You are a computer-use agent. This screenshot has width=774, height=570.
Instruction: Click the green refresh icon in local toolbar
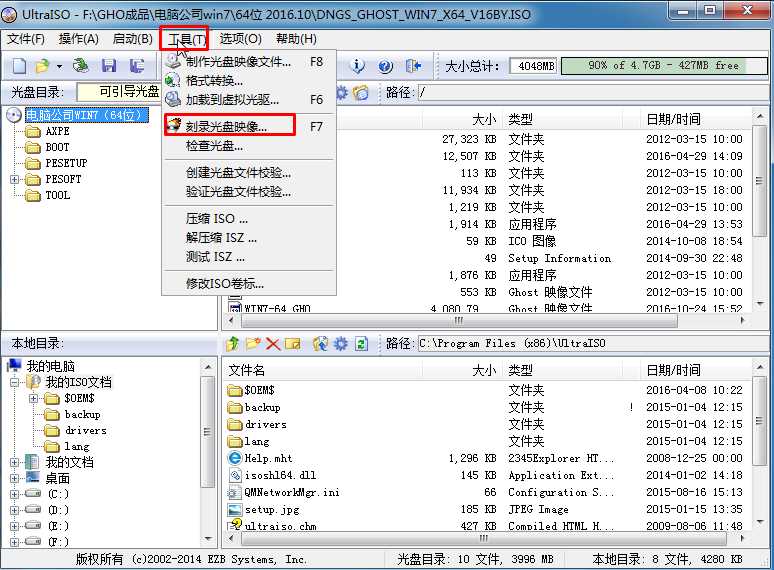pos(361,343)
